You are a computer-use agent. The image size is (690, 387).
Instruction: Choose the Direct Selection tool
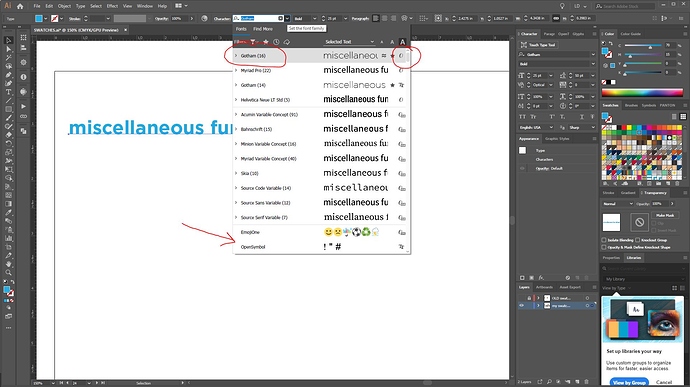(x=8, y=49)
